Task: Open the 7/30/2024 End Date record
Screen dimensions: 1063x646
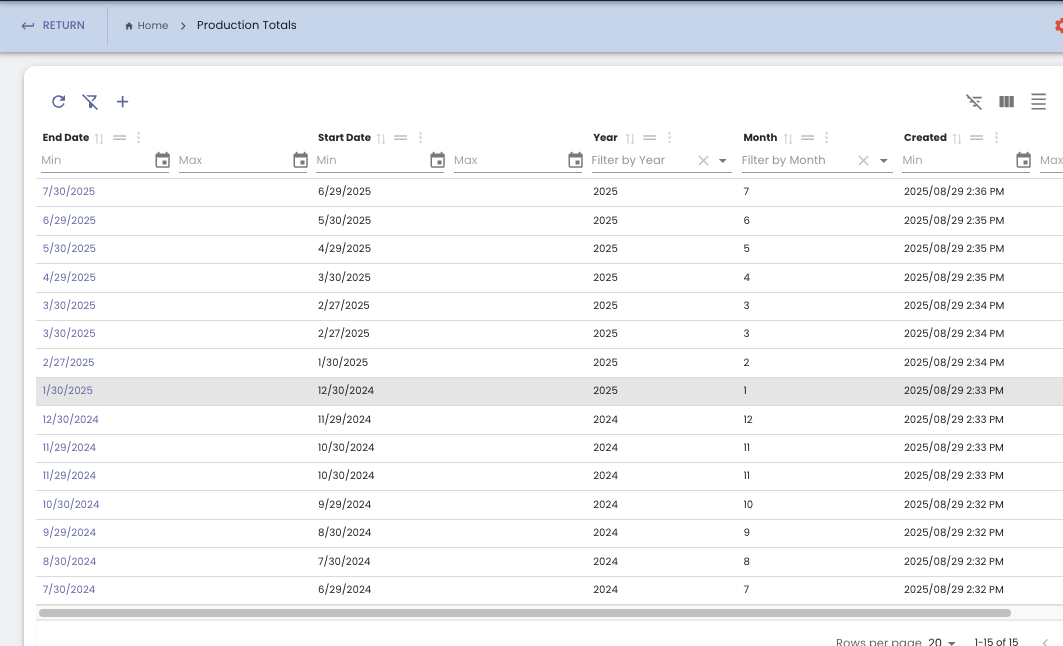Action: pyautogui.click(x=68, y=589)
